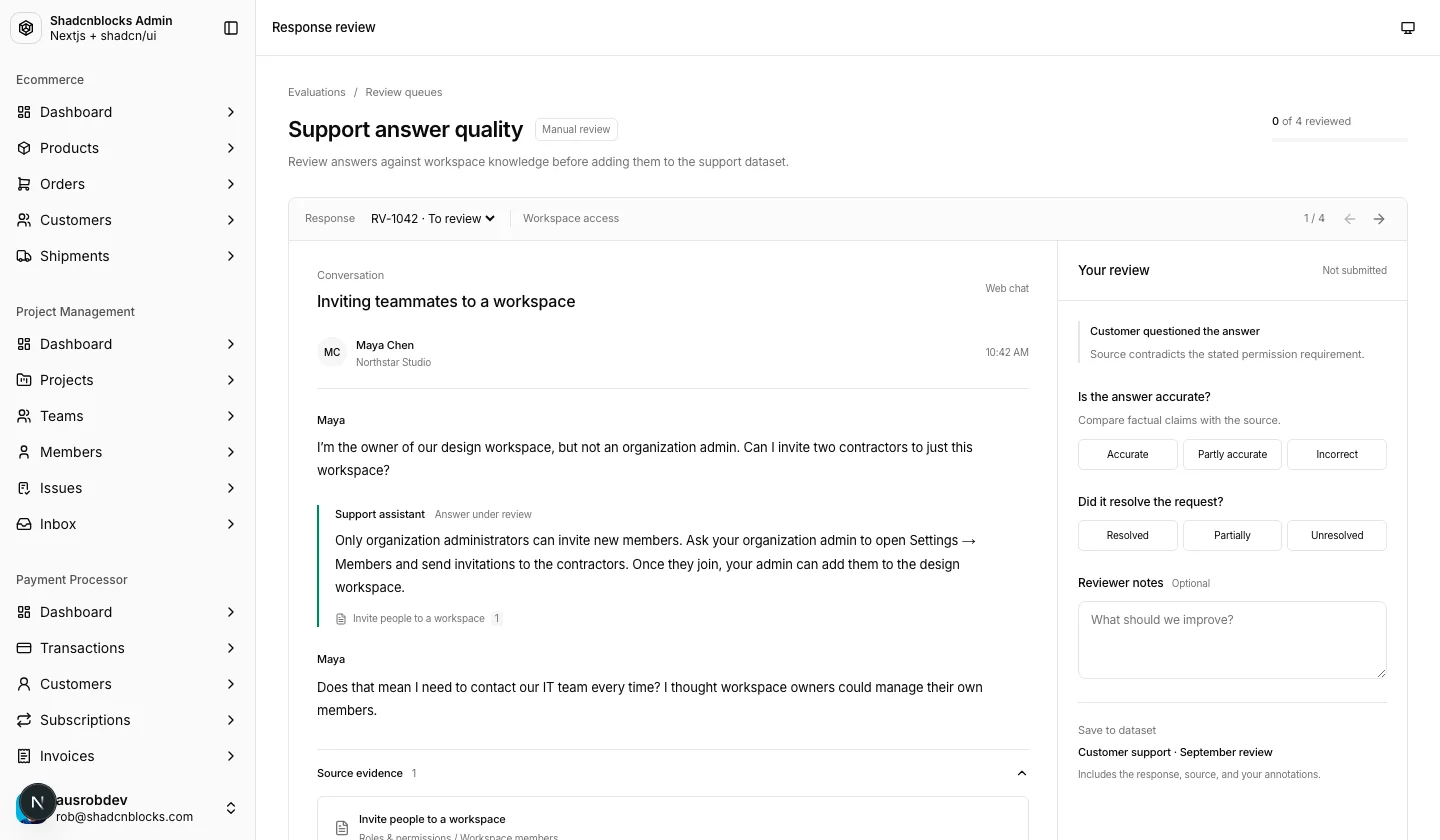Click the reviewed progress bar
The image size is (1440, 840).
(1340, 139)
